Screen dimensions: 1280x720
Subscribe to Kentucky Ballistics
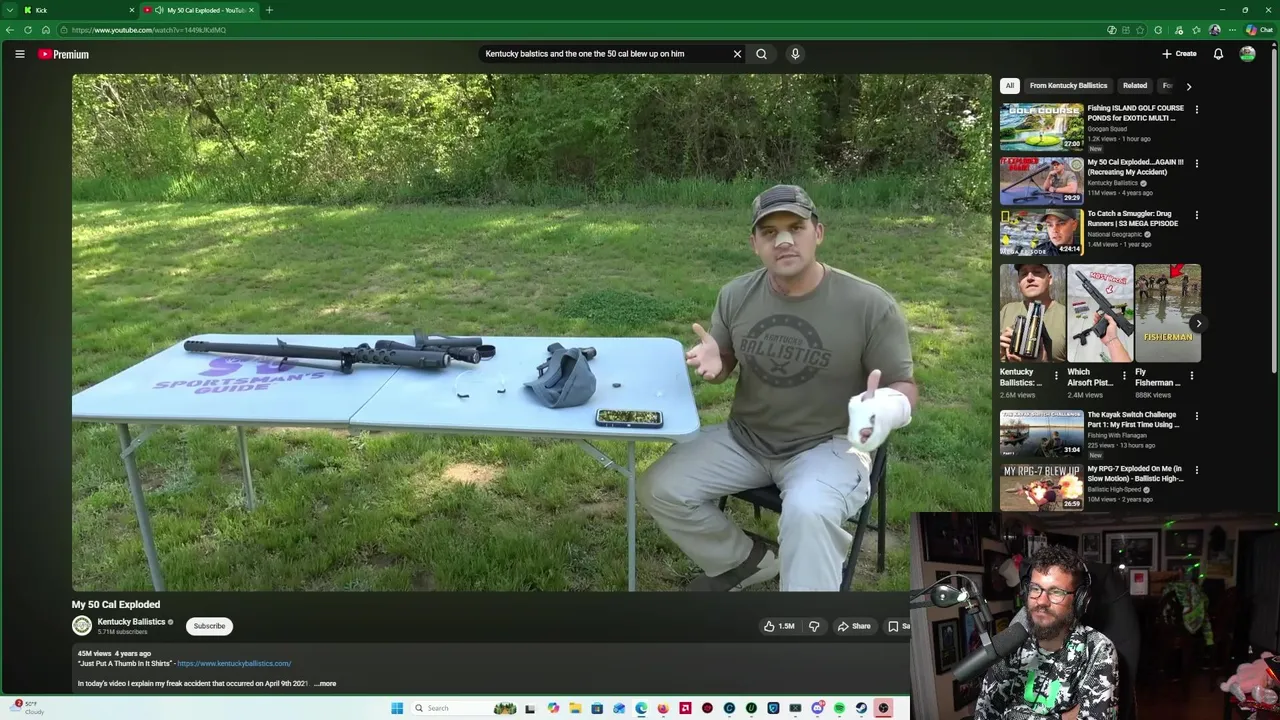(x=209, y=626)
